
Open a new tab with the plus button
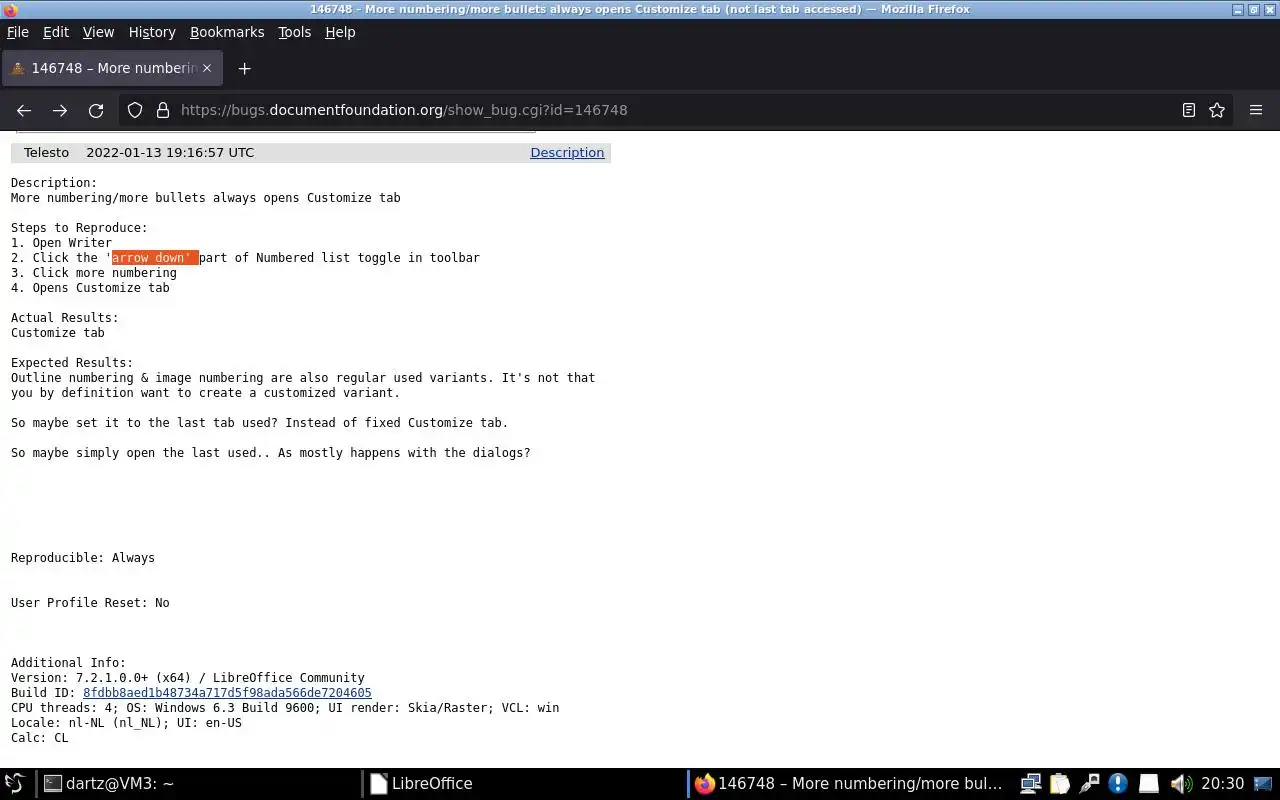244,68
